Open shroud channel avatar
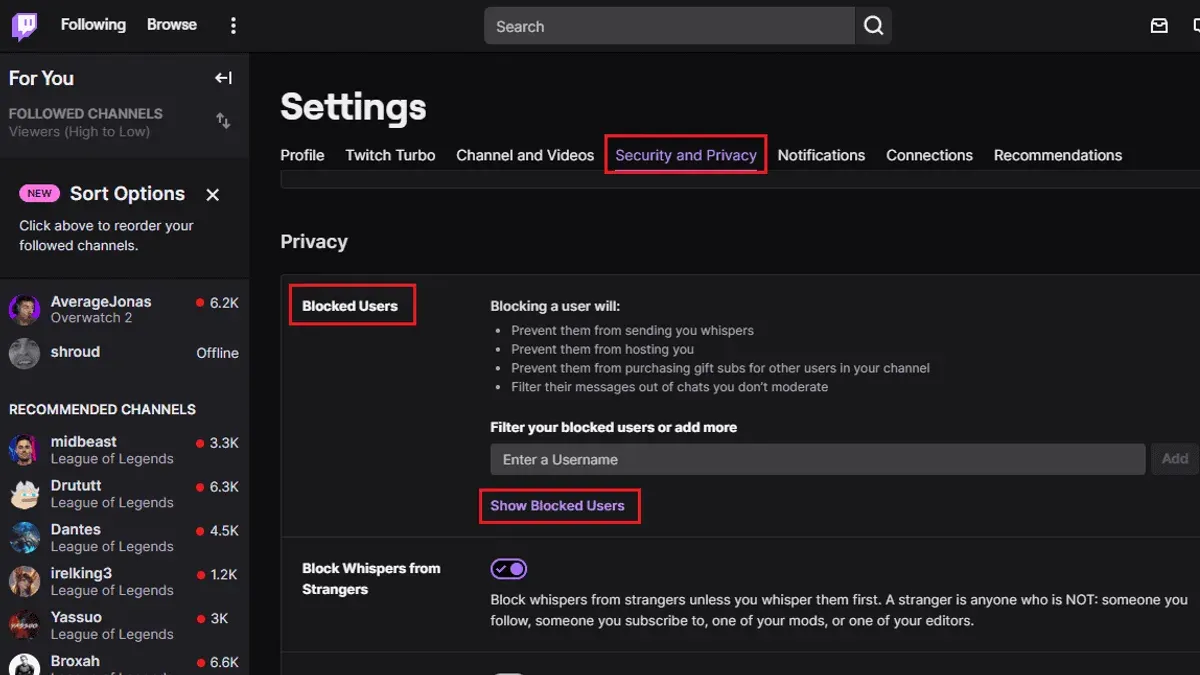Screen dimensions: 1200x675 pos(24,353)
